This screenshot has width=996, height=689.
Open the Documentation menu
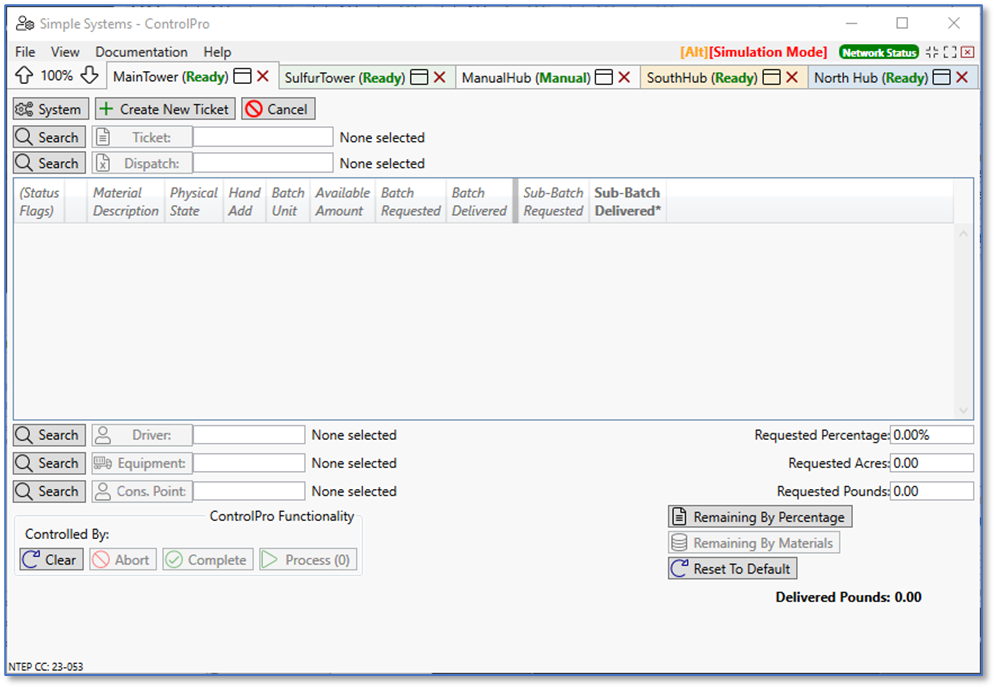pyautogui.click(x=141, y=52)
